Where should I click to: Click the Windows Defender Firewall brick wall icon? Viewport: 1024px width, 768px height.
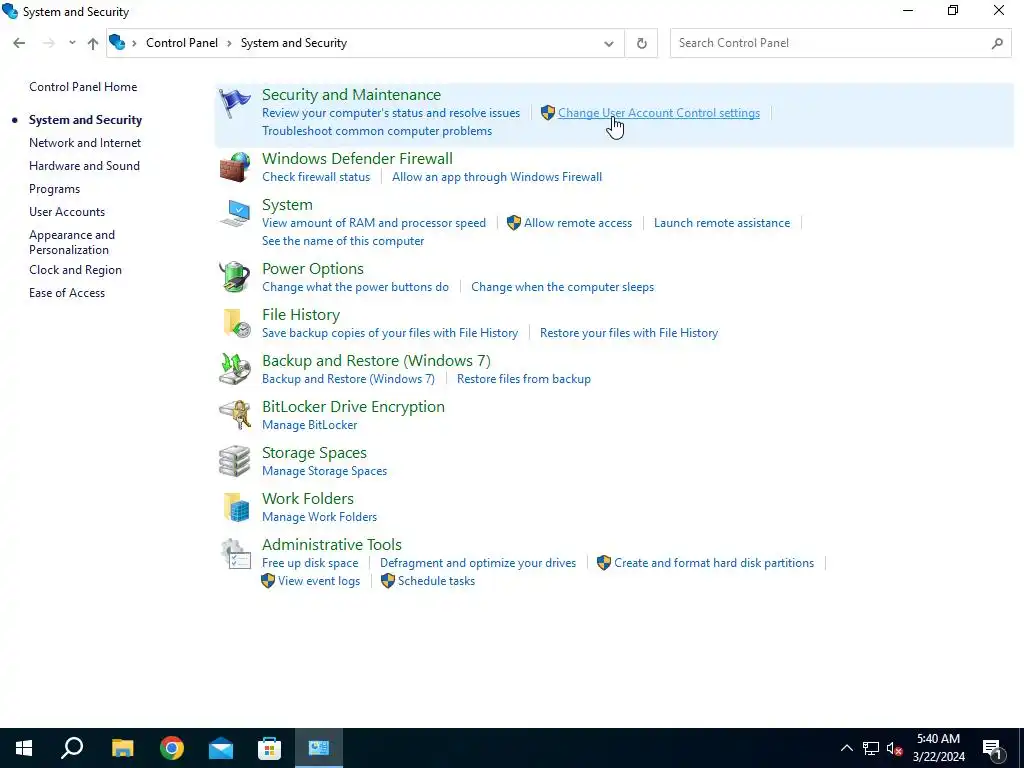click(x=234, y=167)
